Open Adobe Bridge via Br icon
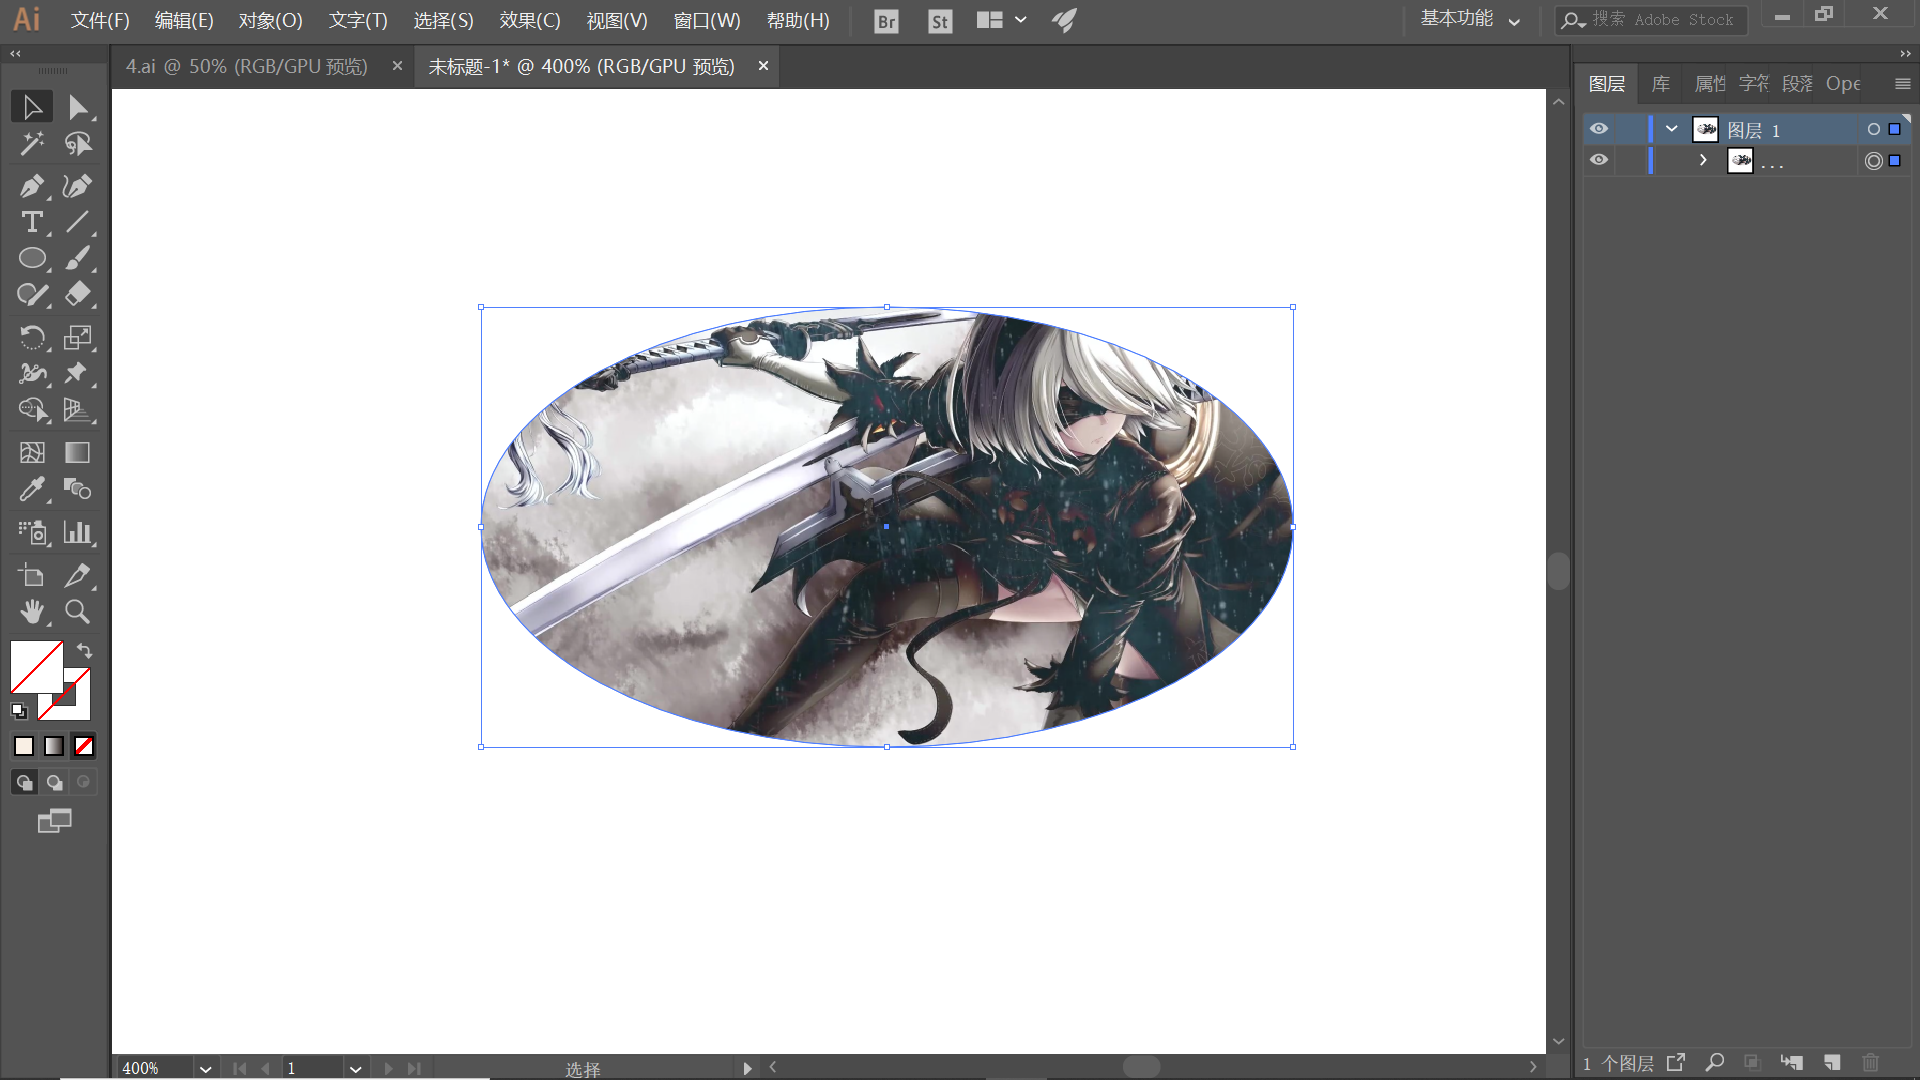The width and height of the screenshot is (1920, 1080). (886, 21)
